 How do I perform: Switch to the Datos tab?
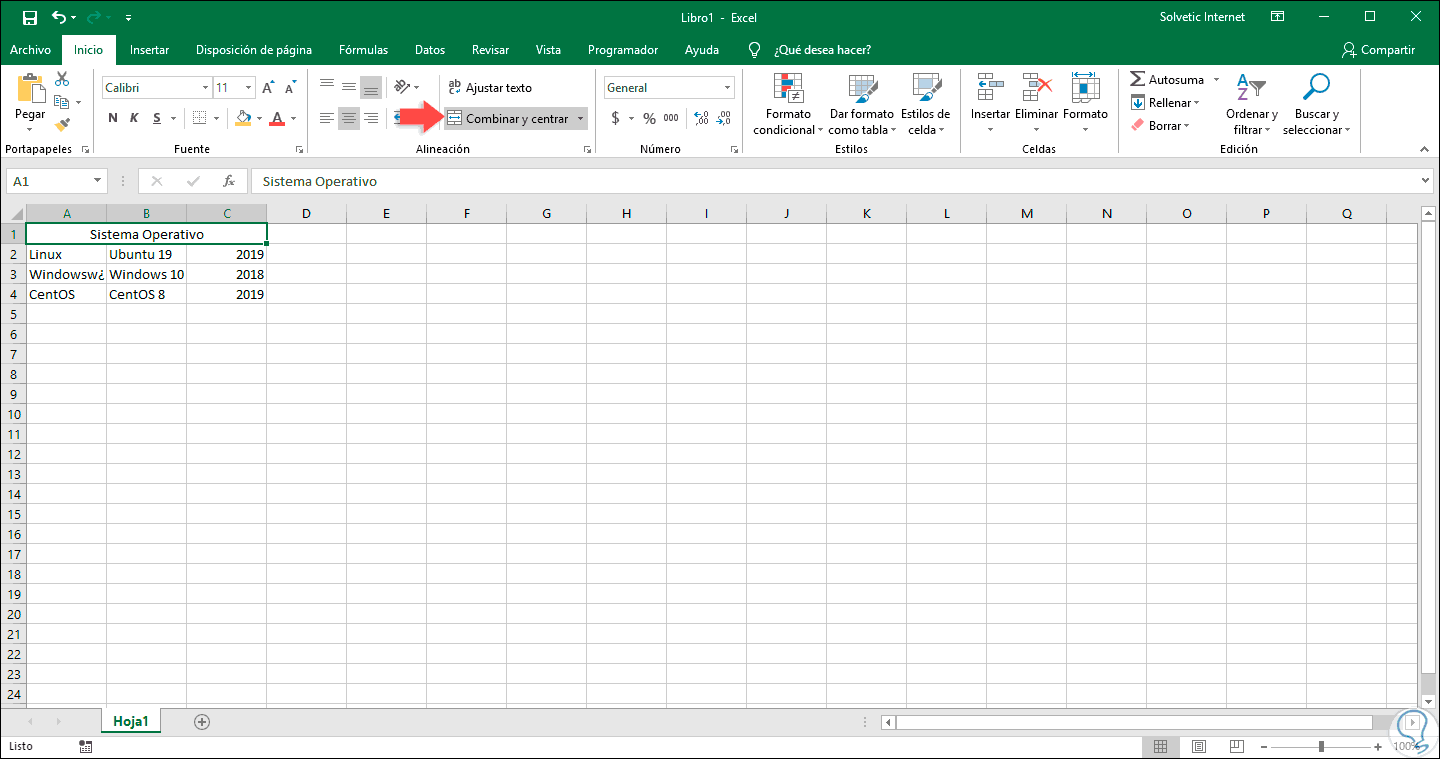[430, 49]
